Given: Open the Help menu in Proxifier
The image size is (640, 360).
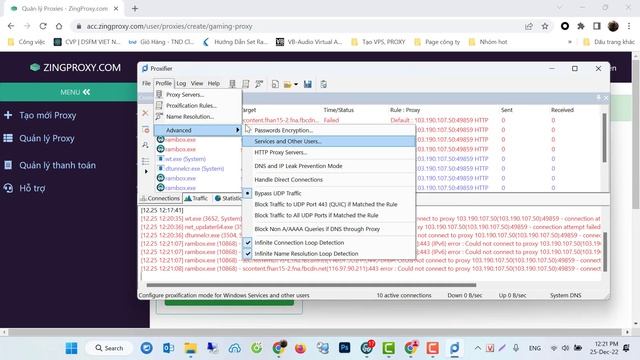Looking at the screenshot, I should click(214, 83).
